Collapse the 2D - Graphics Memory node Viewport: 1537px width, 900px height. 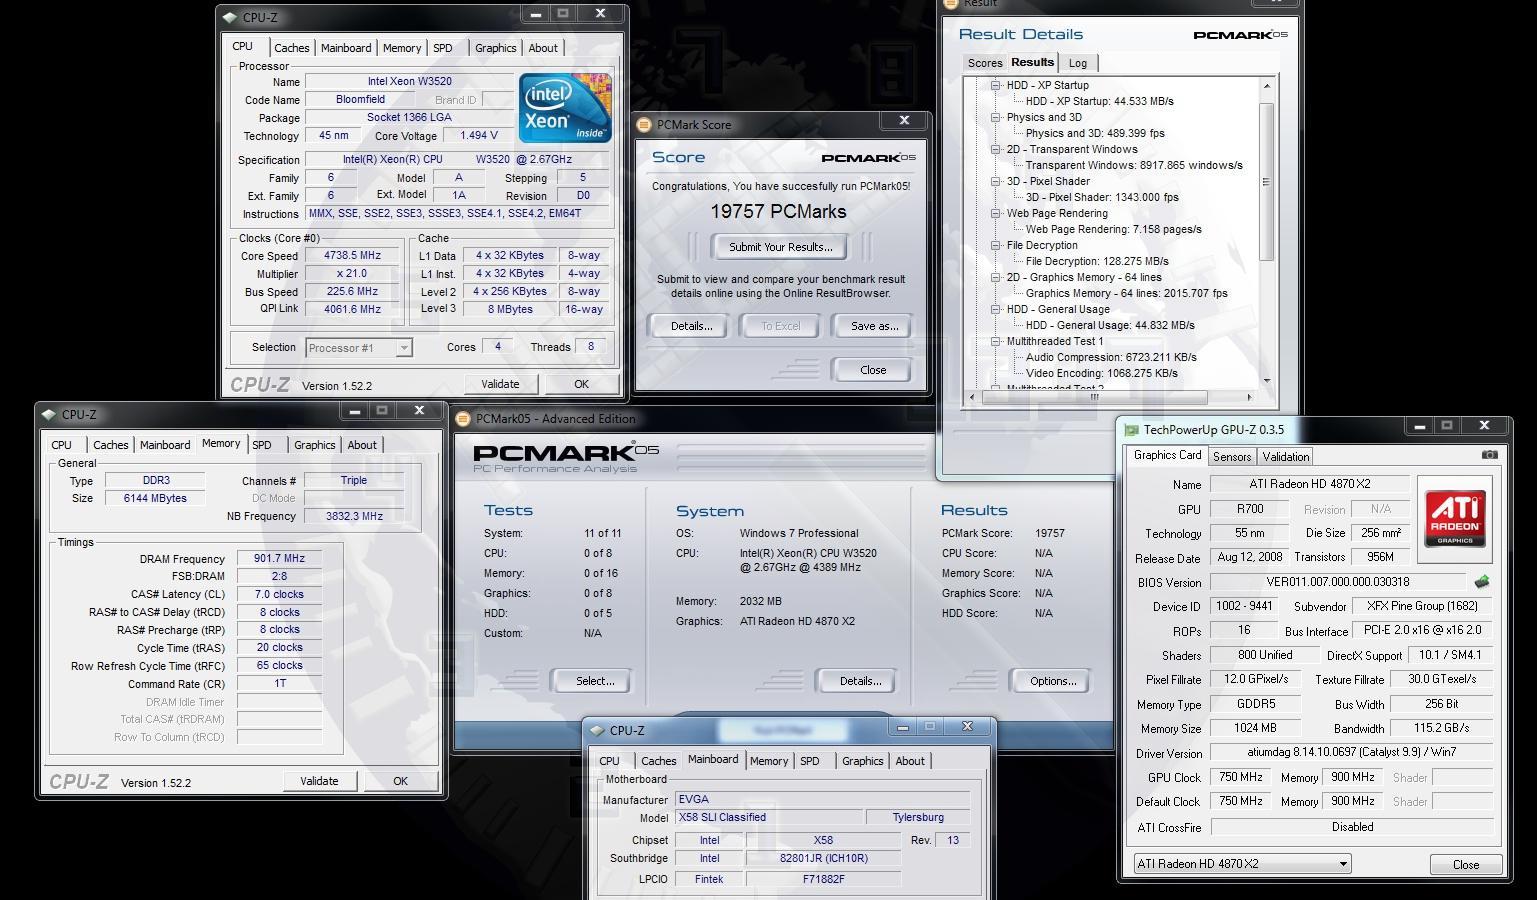(996, 277)
